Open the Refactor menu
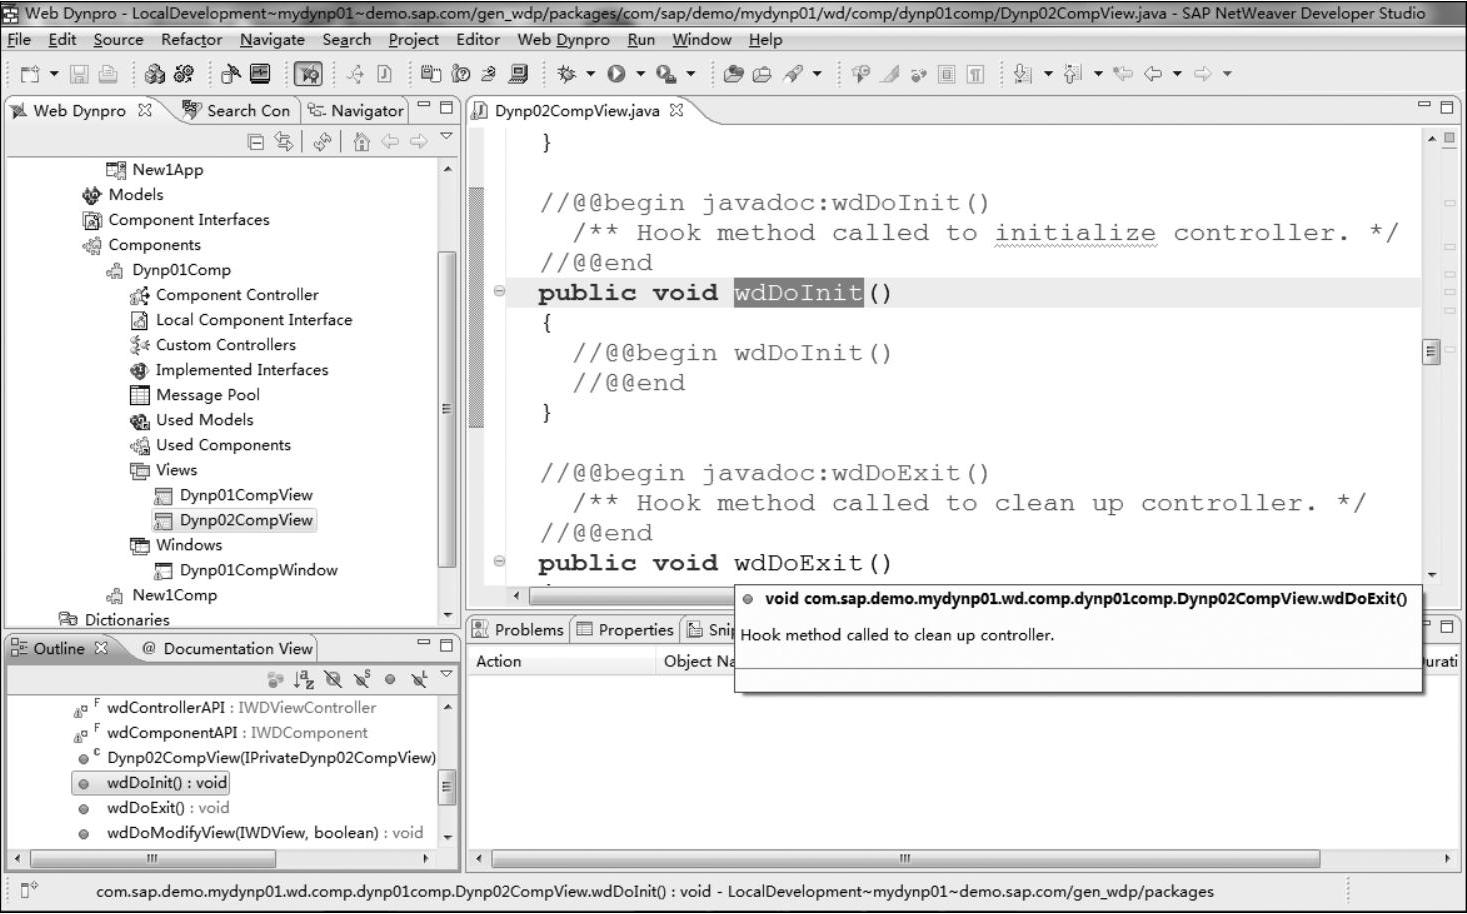The height and width of the screenshot is (914, 1467). (x=191, y=40)
